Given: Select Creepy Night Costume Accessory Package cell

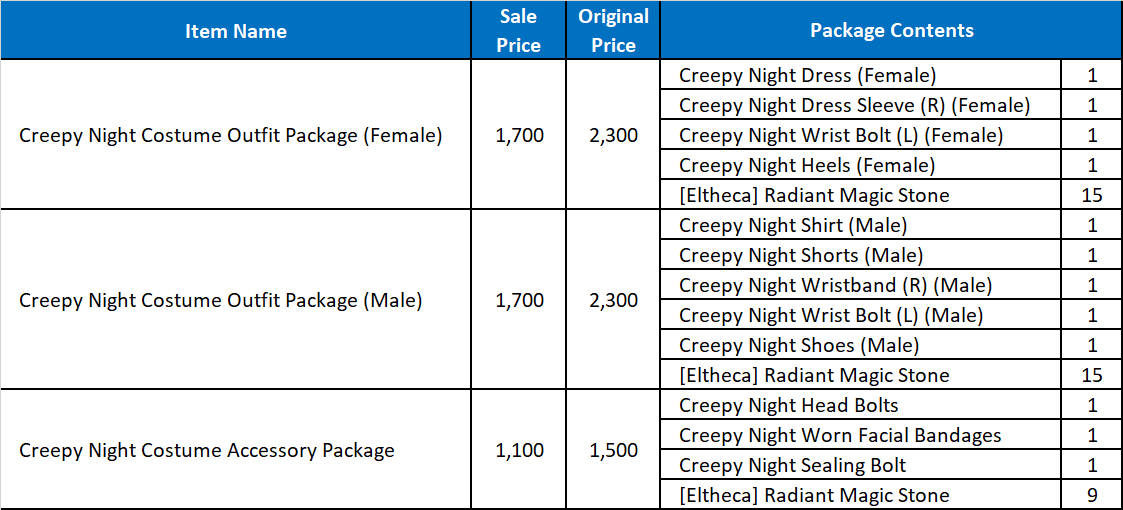Looking at the screenshot, I should (x=236, y=450).
